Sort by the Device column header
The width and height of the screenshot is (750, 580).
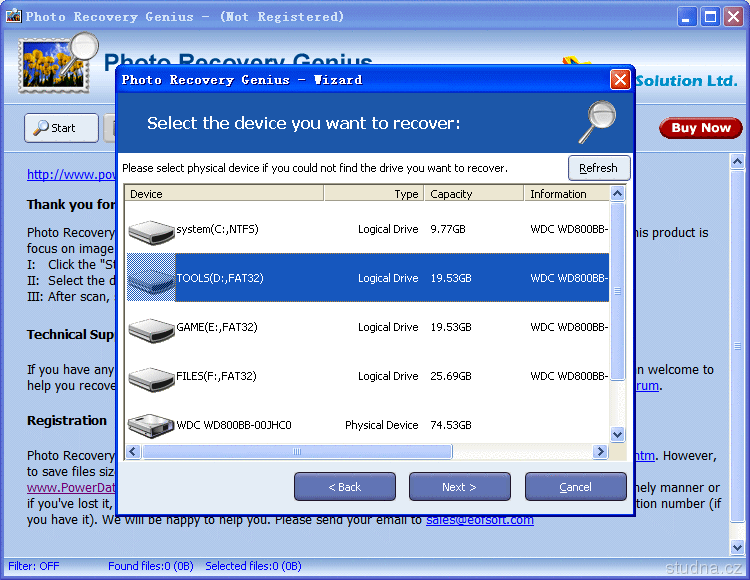pyautogui.click(x=224, y=194)
